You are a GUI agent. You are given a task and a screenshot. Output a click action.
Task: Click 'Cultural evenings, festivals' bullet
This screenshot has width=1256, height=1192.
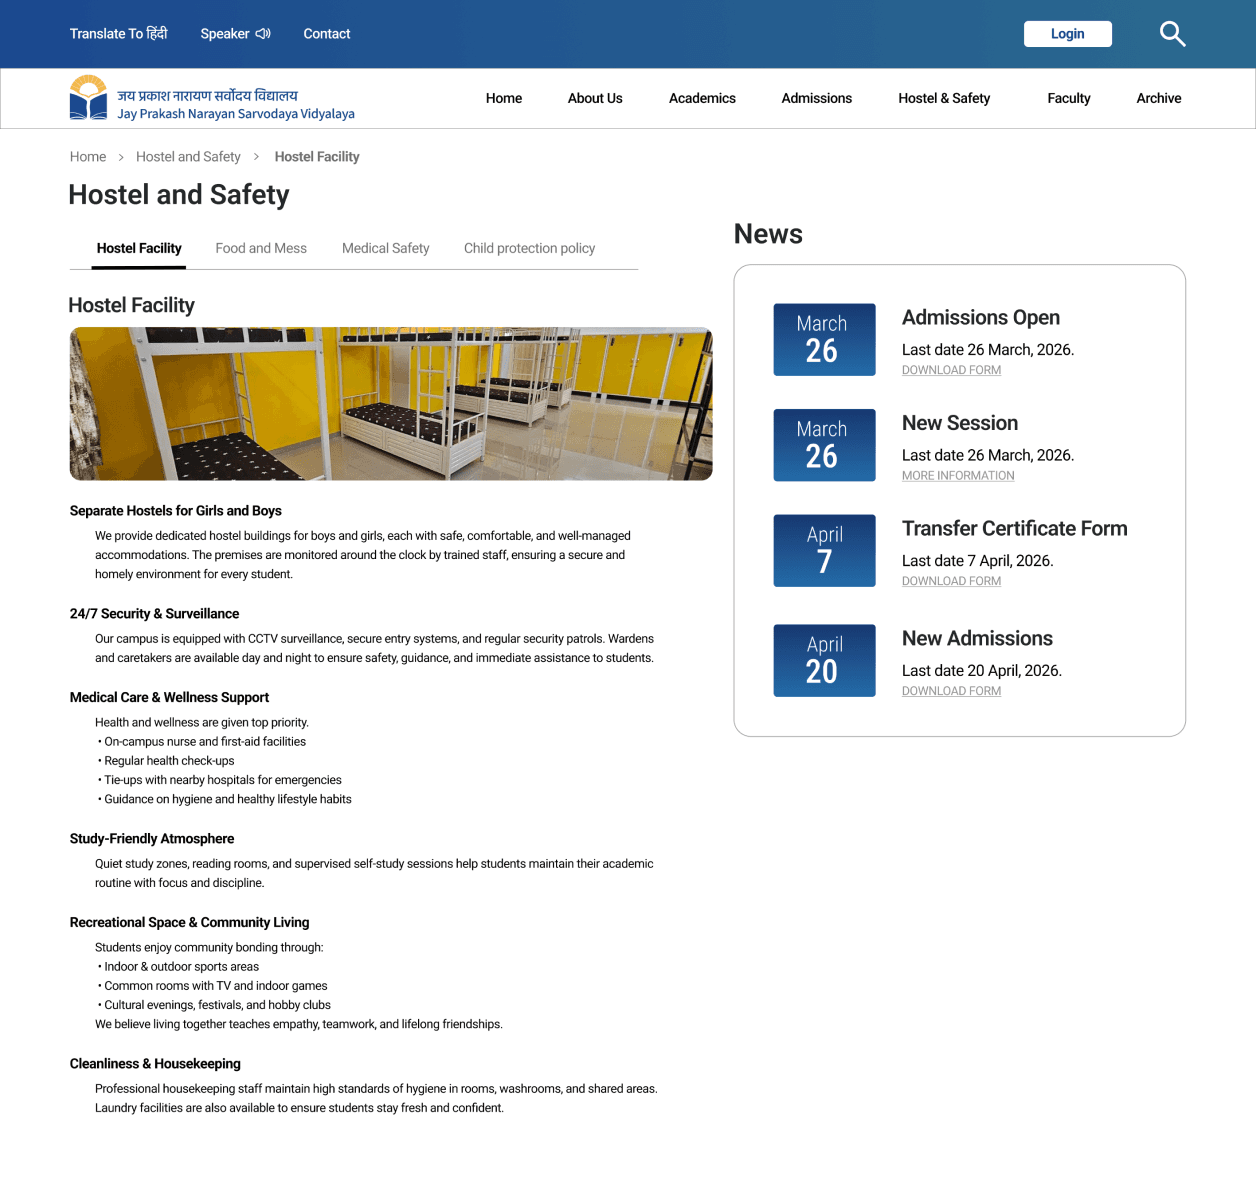[x=214, y=1005]
